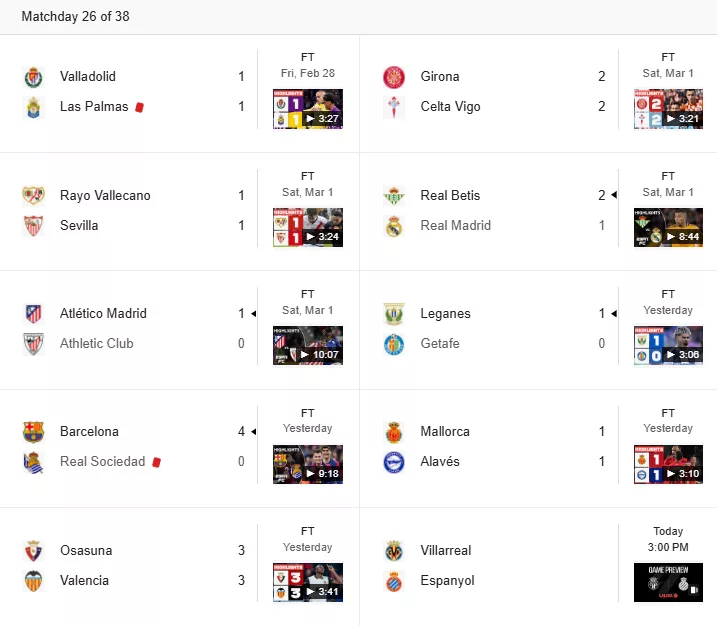Click the Villarreal club crest icon
The image size is (717, 625).
tap(394, 551)
